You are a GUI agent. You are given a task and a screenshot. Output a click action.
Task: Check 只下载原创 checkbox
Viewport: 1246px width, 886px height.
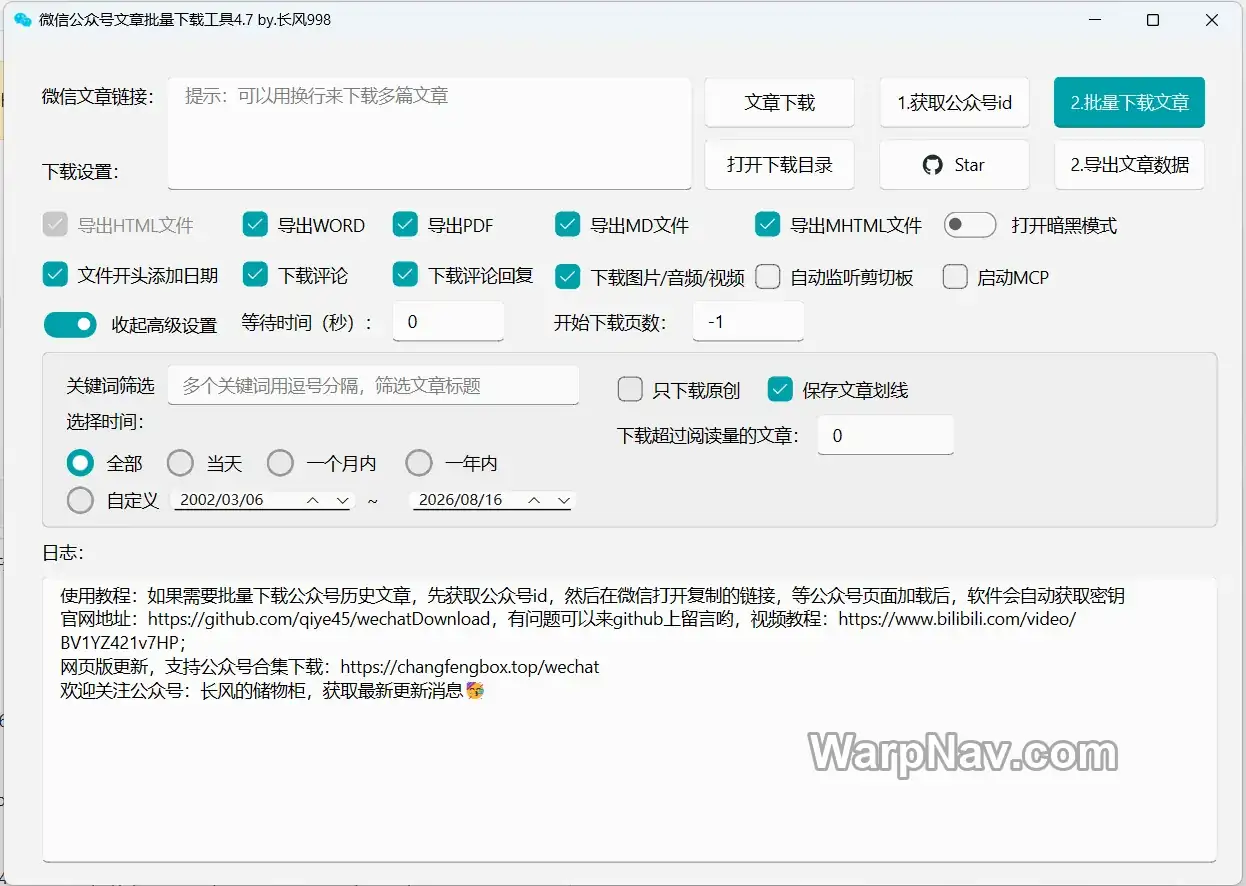(630, 389)
